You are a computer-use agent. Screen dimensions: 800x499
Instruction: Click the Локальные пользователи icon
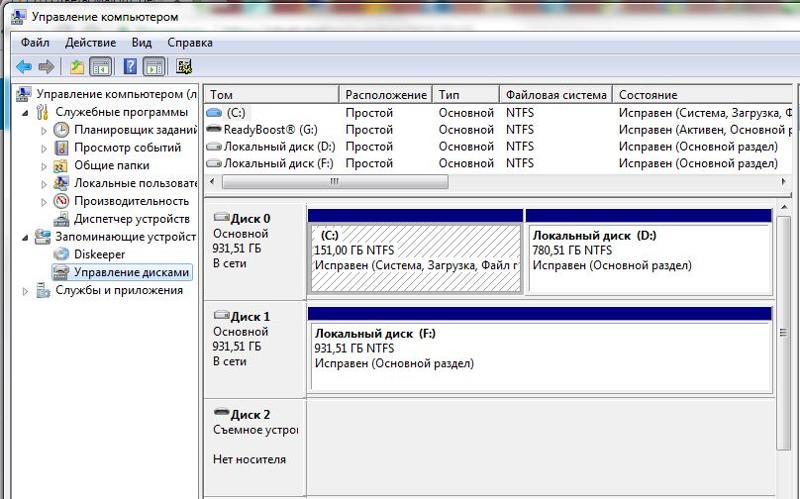(x=61, y=183)
